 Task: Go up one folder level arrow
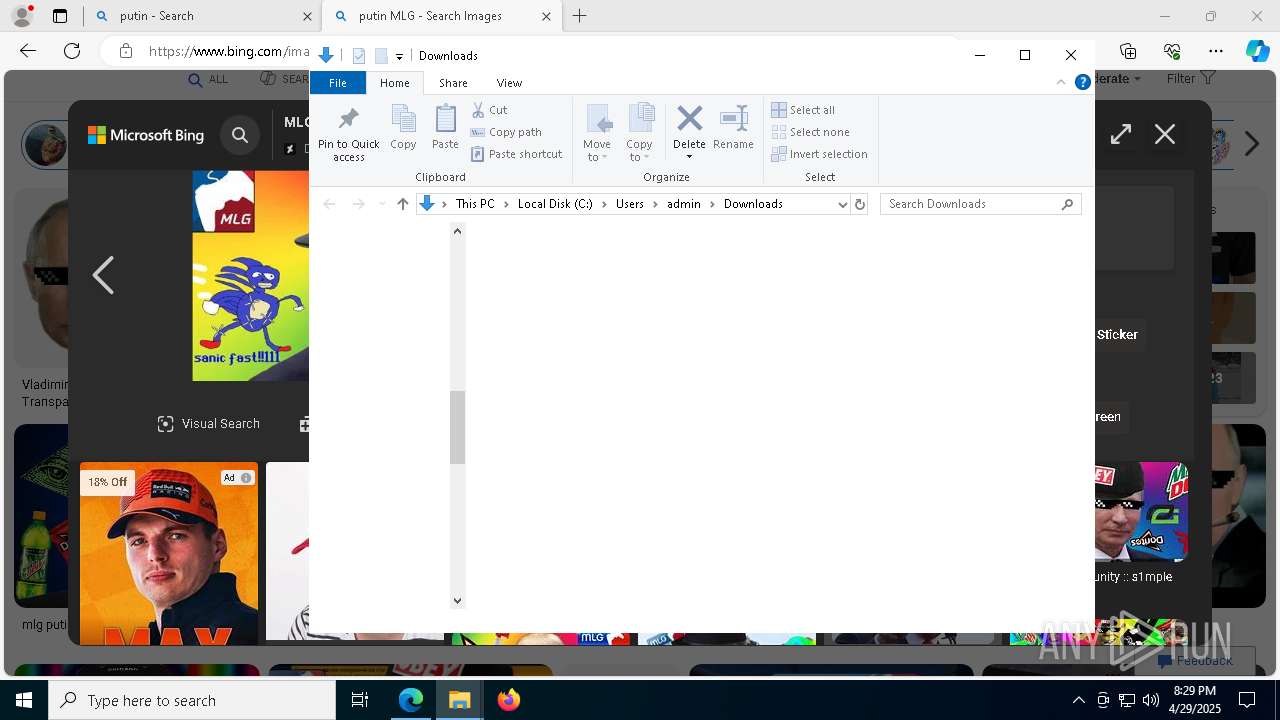403,204
